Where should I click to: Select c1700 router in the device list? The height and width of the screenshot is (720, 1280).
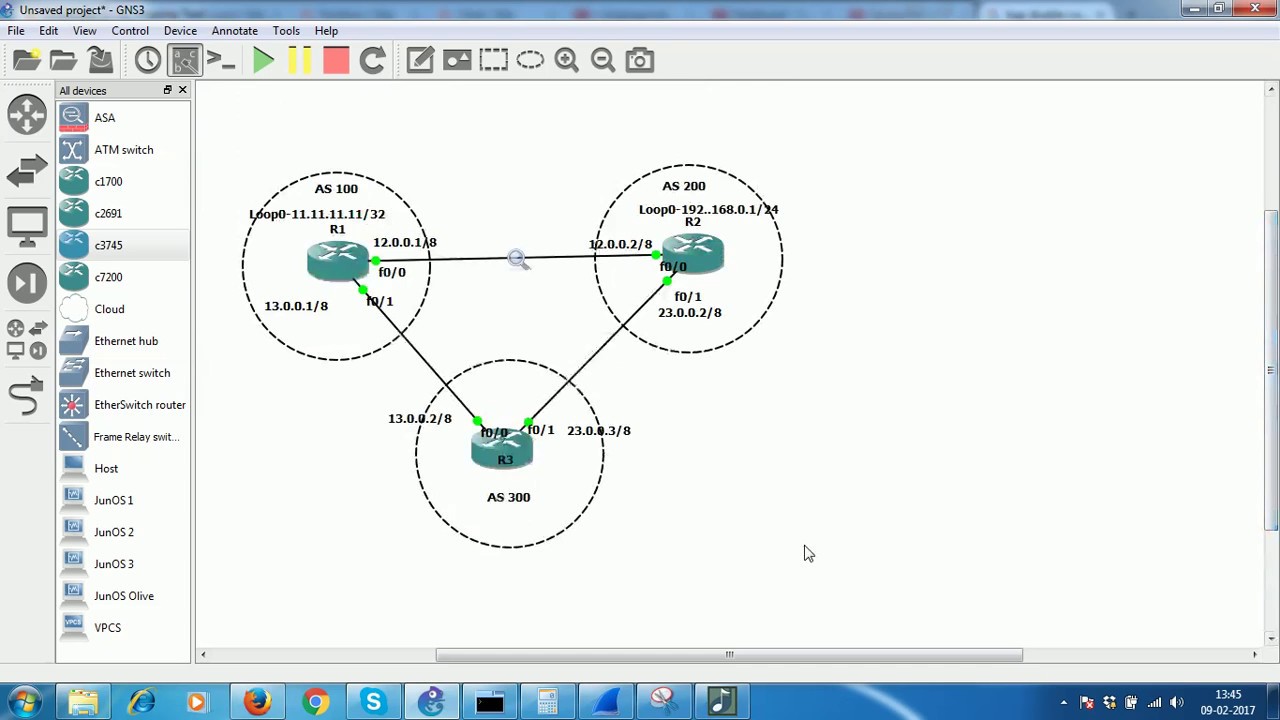[x=123, y=182]
